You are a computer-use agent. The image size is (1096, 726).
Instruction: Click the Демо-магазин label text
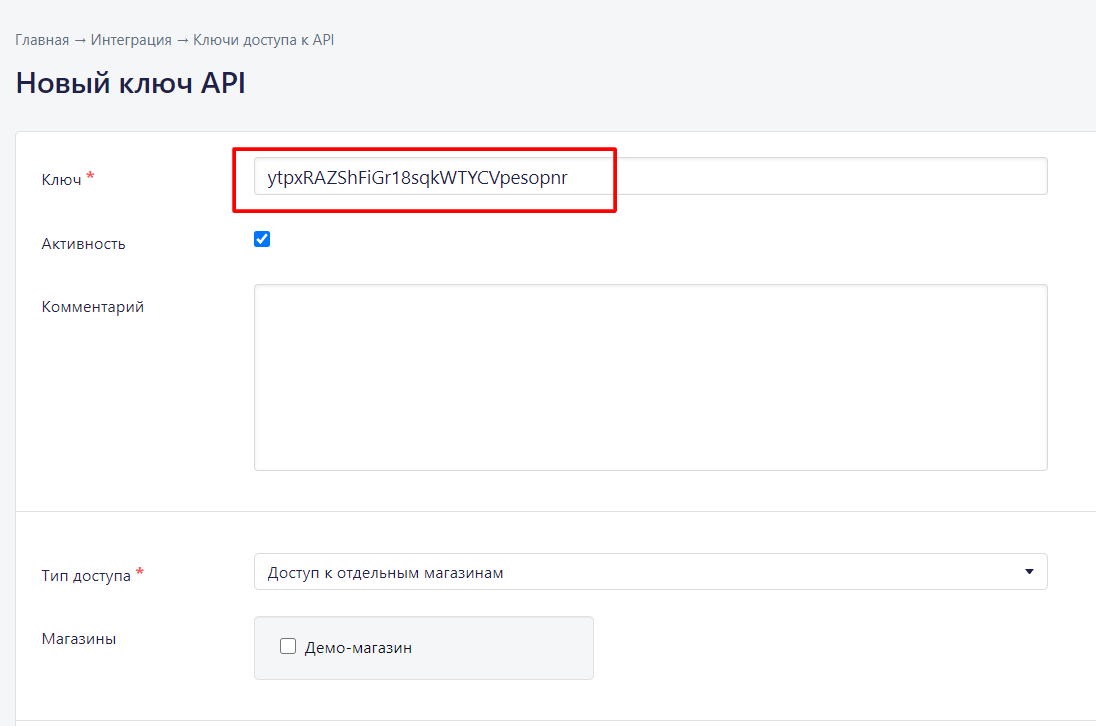pyautogui.click(x=358, y=648)
